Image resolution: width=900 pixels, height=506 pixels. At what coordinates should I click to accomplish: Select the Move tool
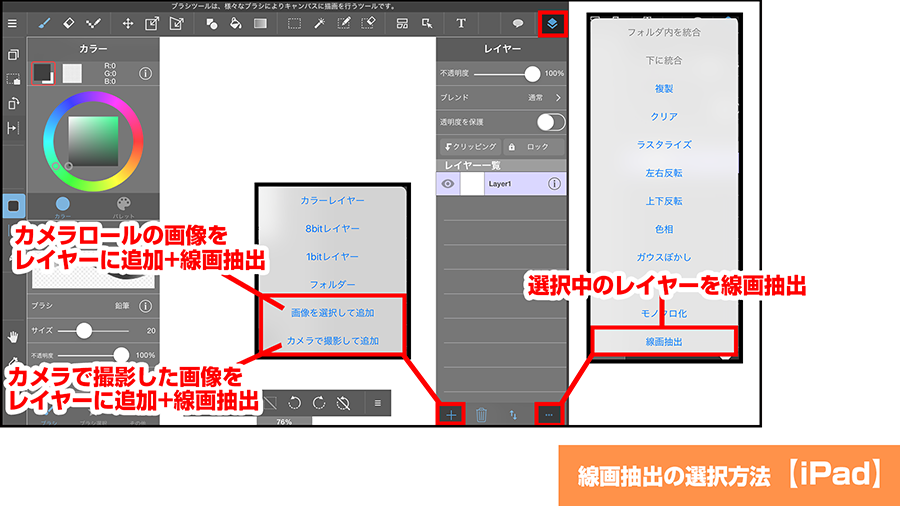pyautogui.click(x=127, y=24)
